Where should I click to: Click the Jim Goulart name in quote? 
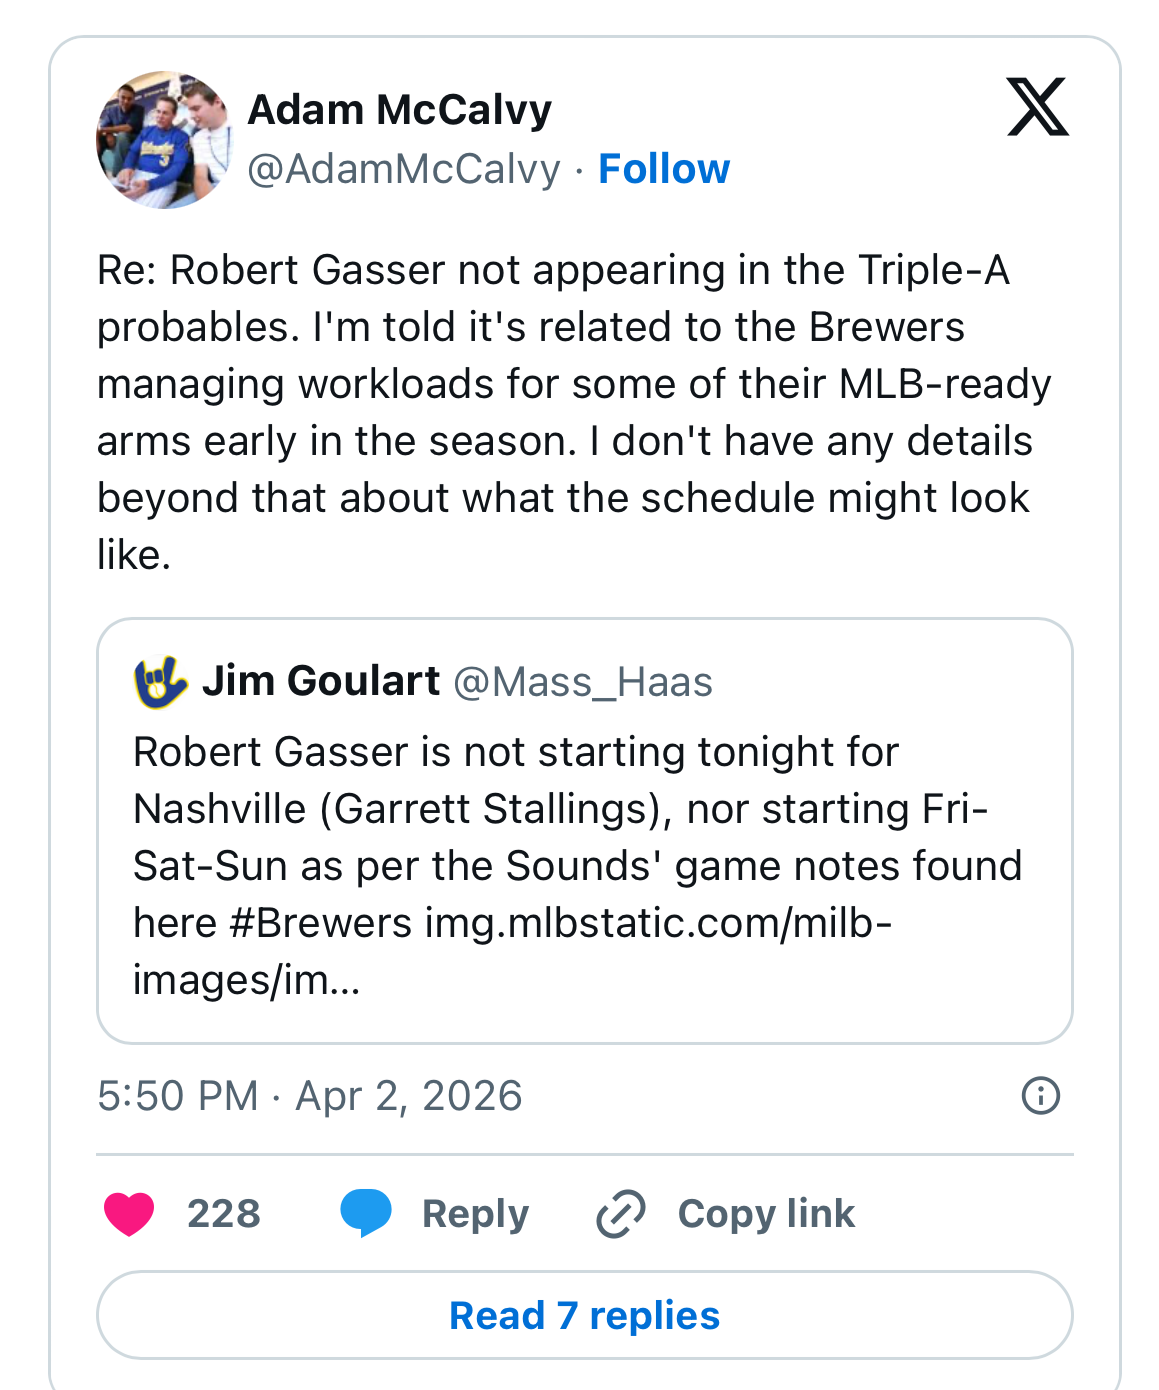coord(321,681)
